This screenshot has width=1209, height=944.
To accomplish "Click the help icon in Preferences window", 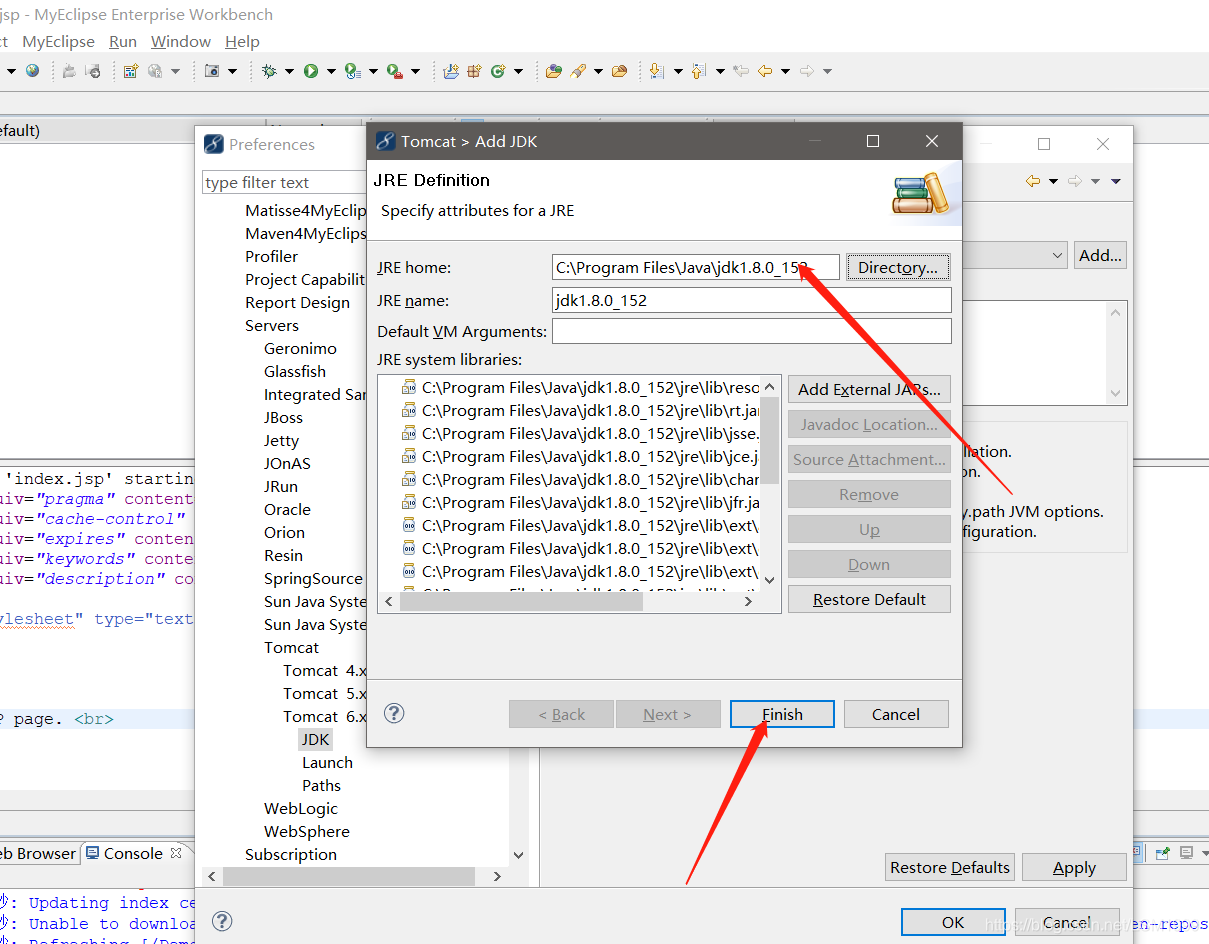I will tap(223, 921).
